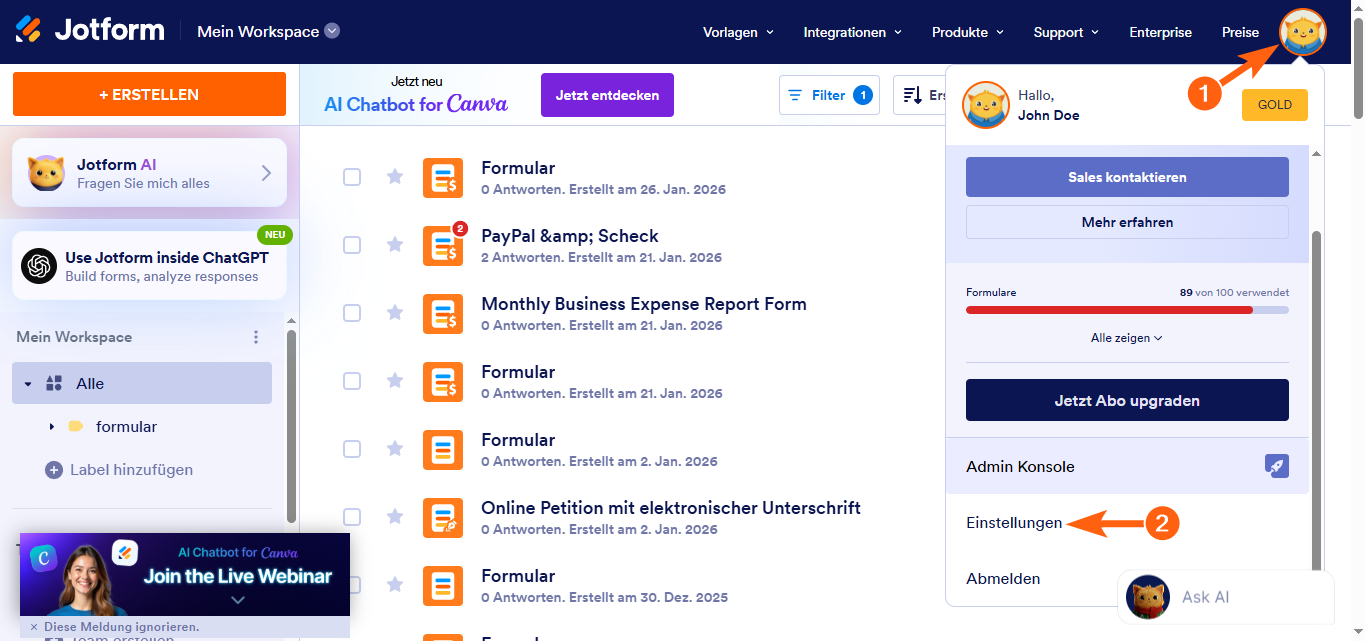Expand Alle zeigen usage details

tap(1126, 338)
